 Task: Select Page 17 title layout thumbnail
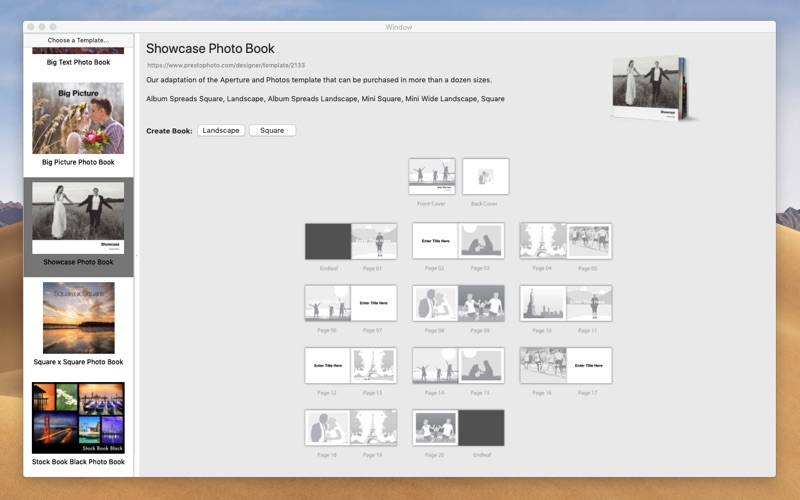click(589, 366)
